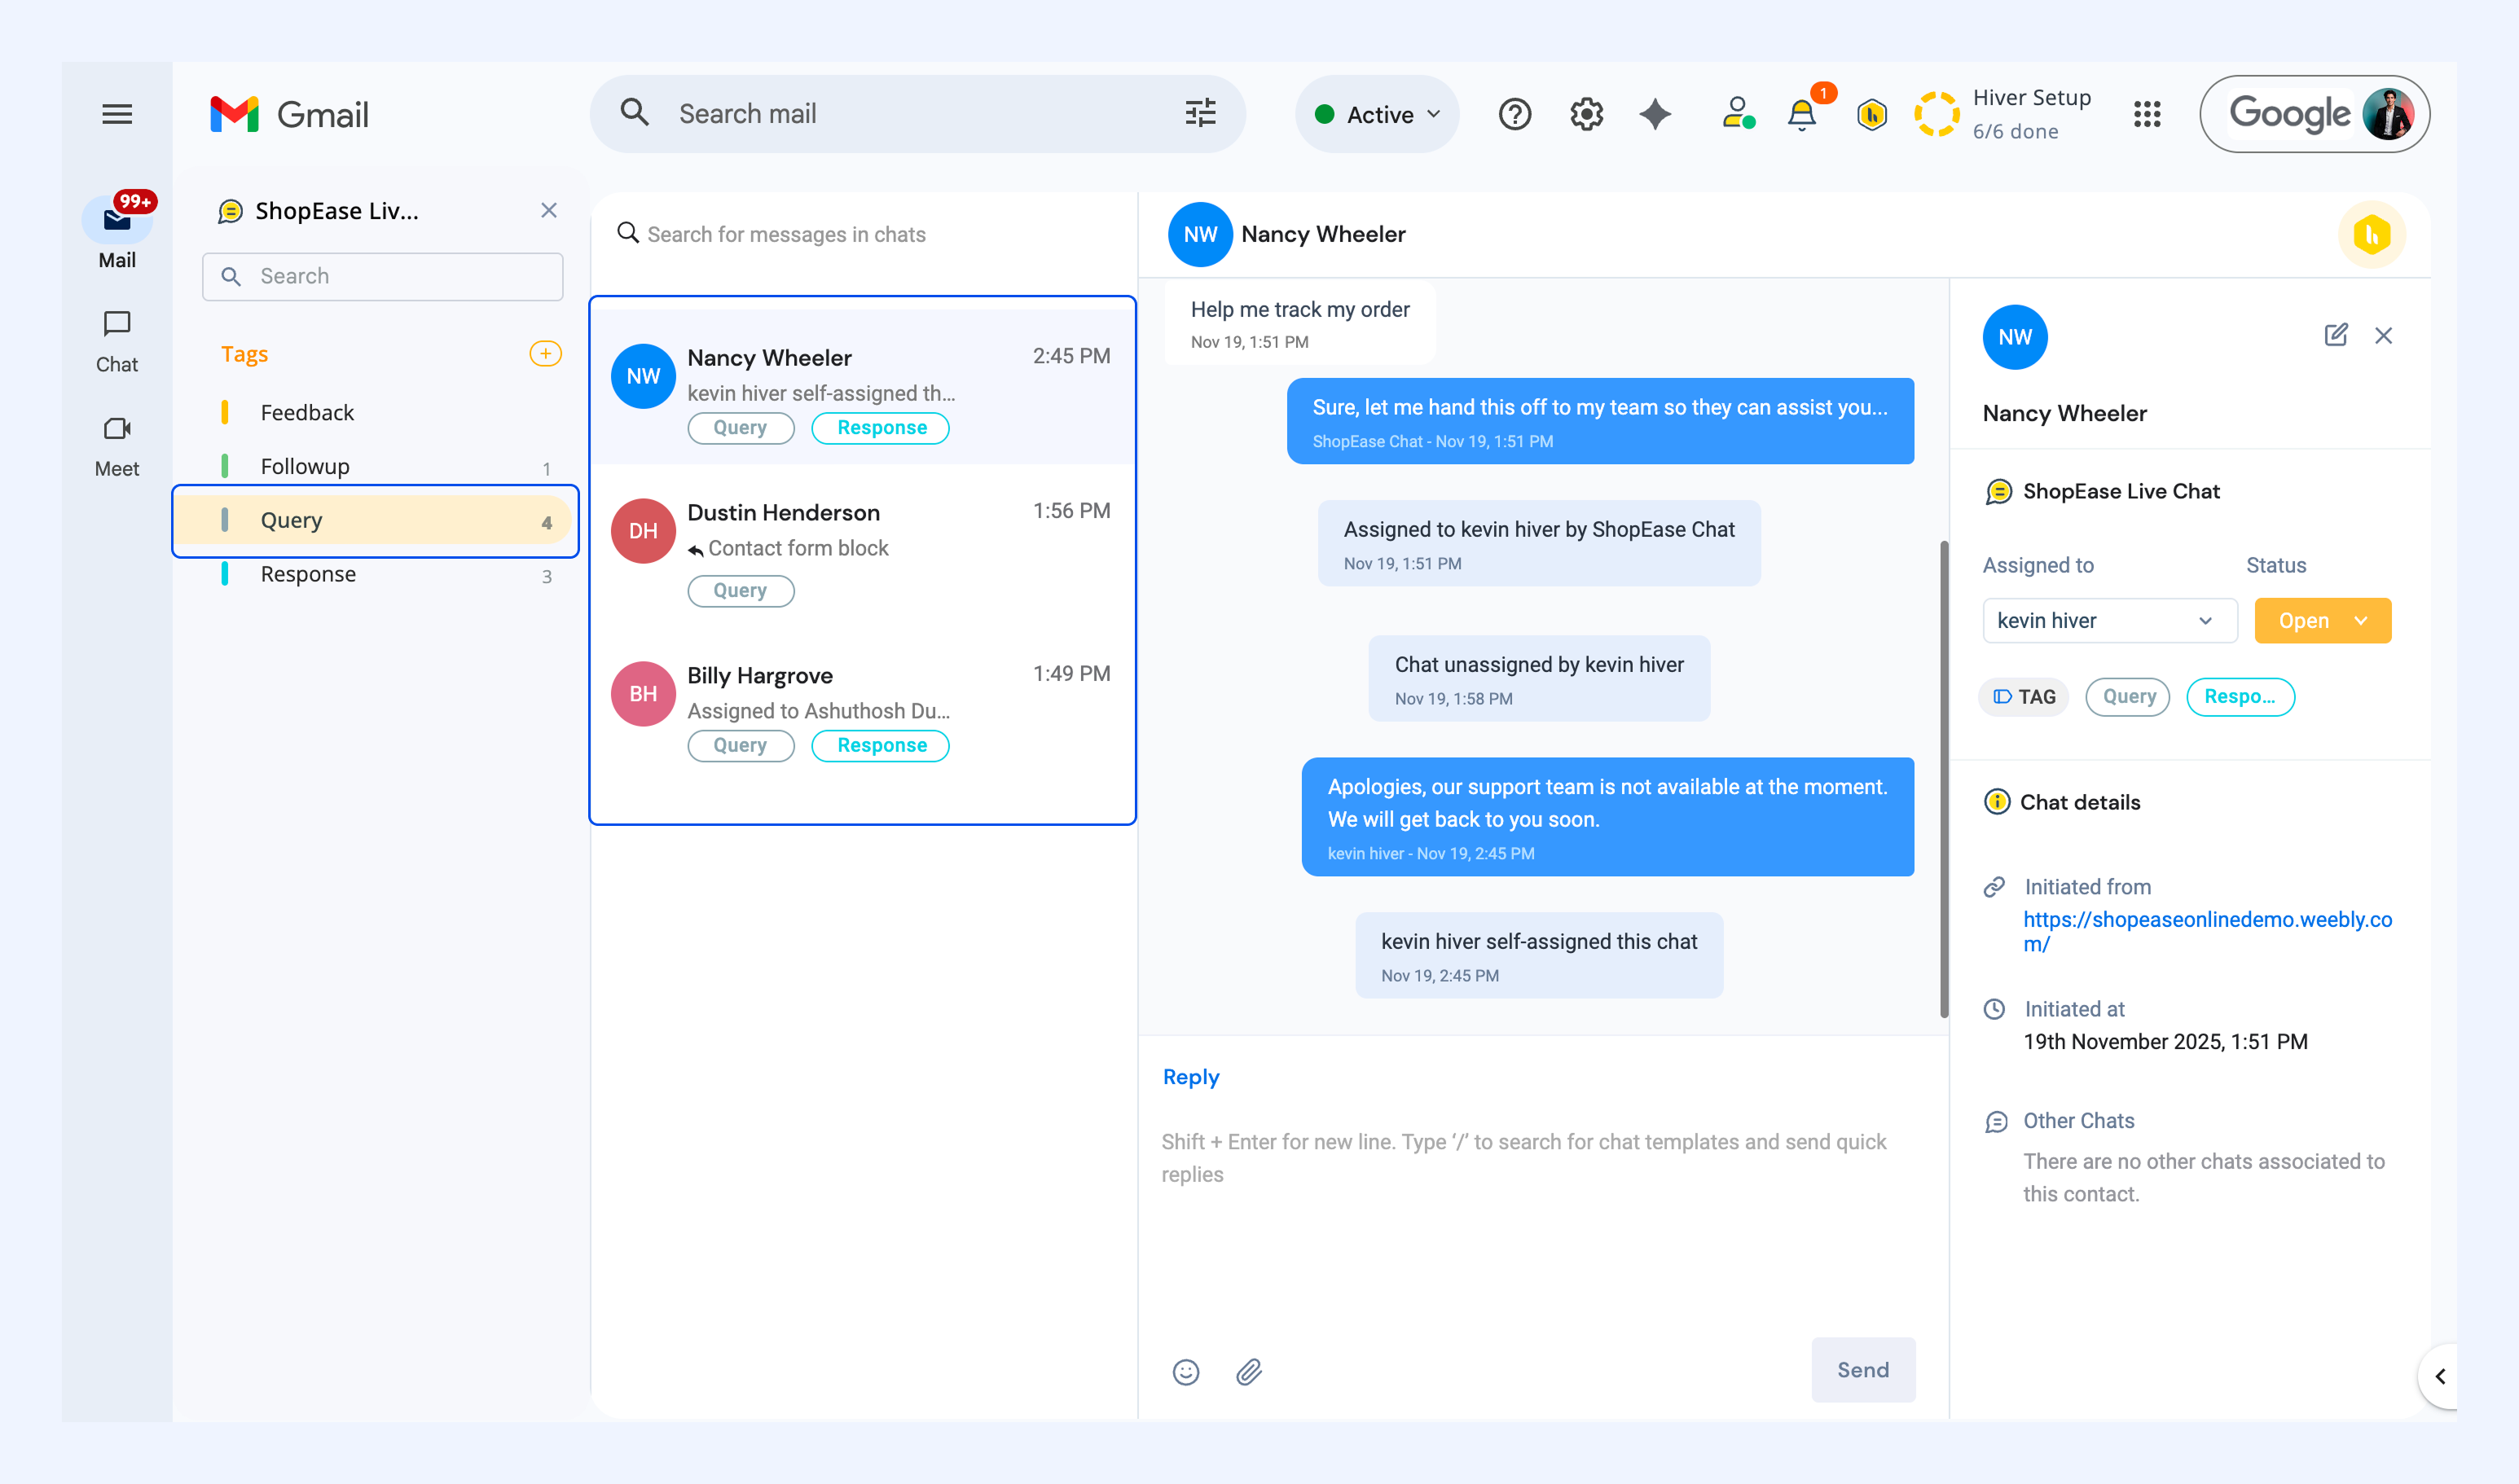Open the Google apps grid
The height and width of the screenshot is (1484, 2519).
pos(2147,114)
